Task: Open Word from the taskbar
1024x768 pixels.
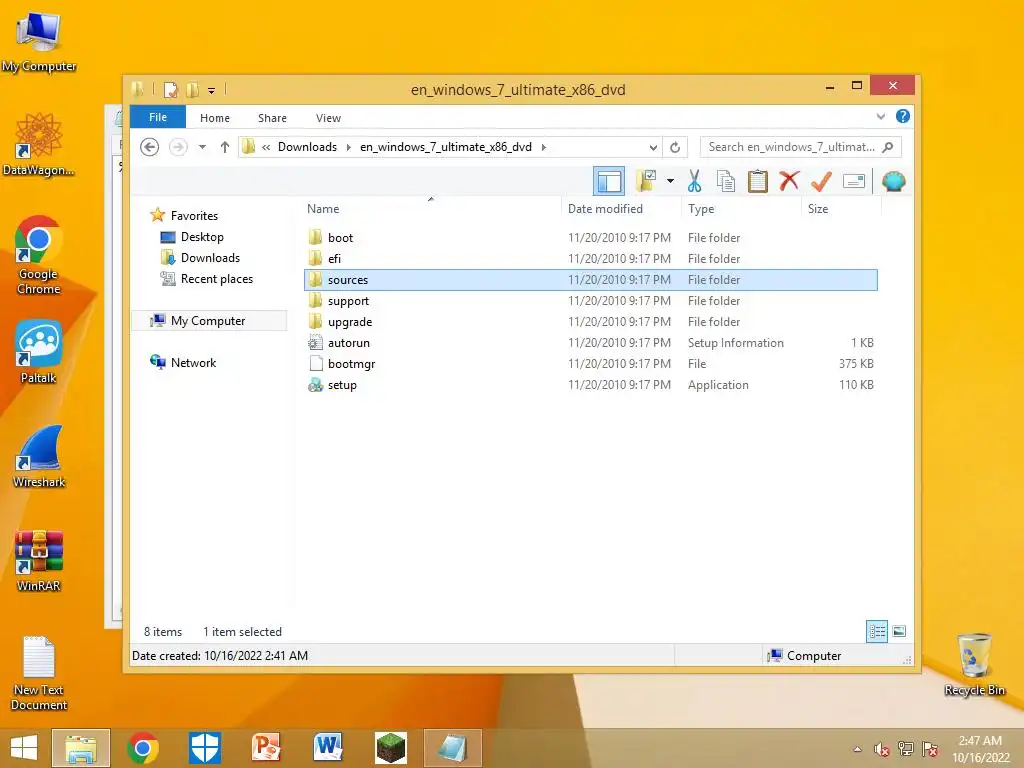Action: 328,748
